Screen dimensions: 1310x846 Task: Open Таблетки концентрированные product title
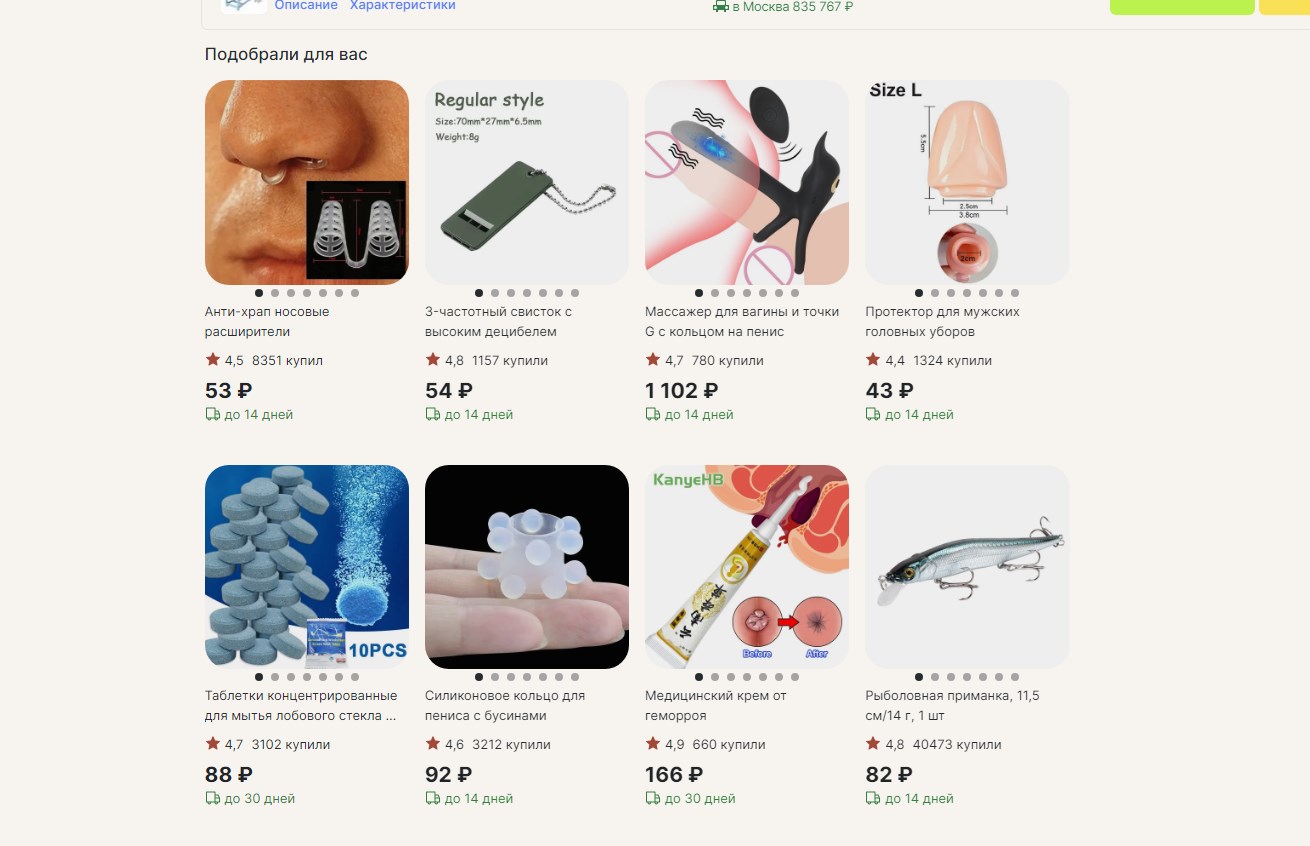point(301,705)
